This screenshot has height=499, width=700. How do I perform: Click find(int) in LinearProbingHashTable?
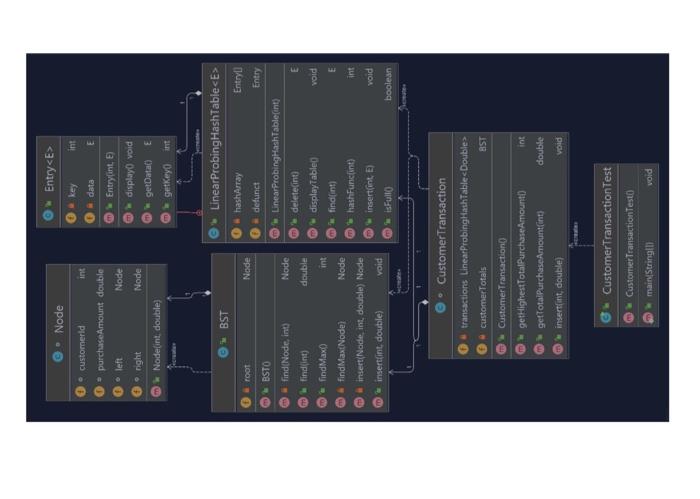pyautogui.click(x=331, y=197)
